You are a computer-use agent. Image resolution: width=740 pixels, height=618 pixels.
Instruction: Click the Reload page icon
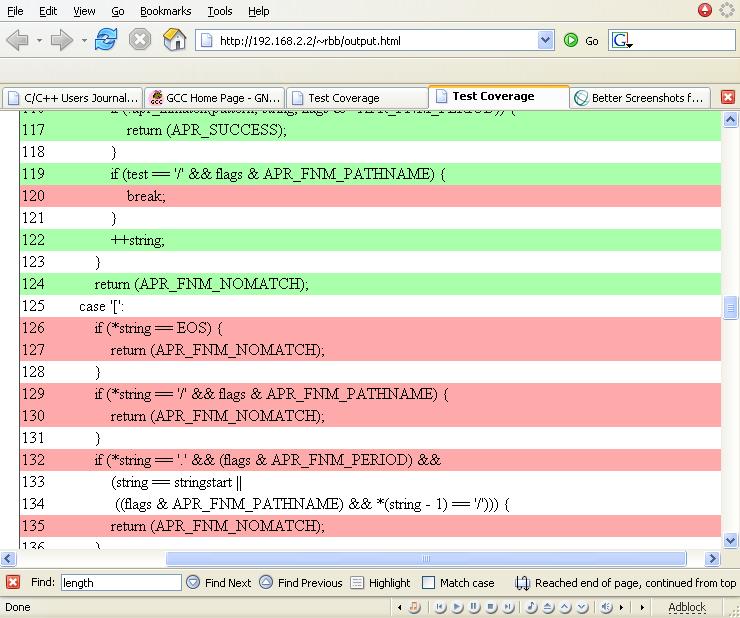107,40
